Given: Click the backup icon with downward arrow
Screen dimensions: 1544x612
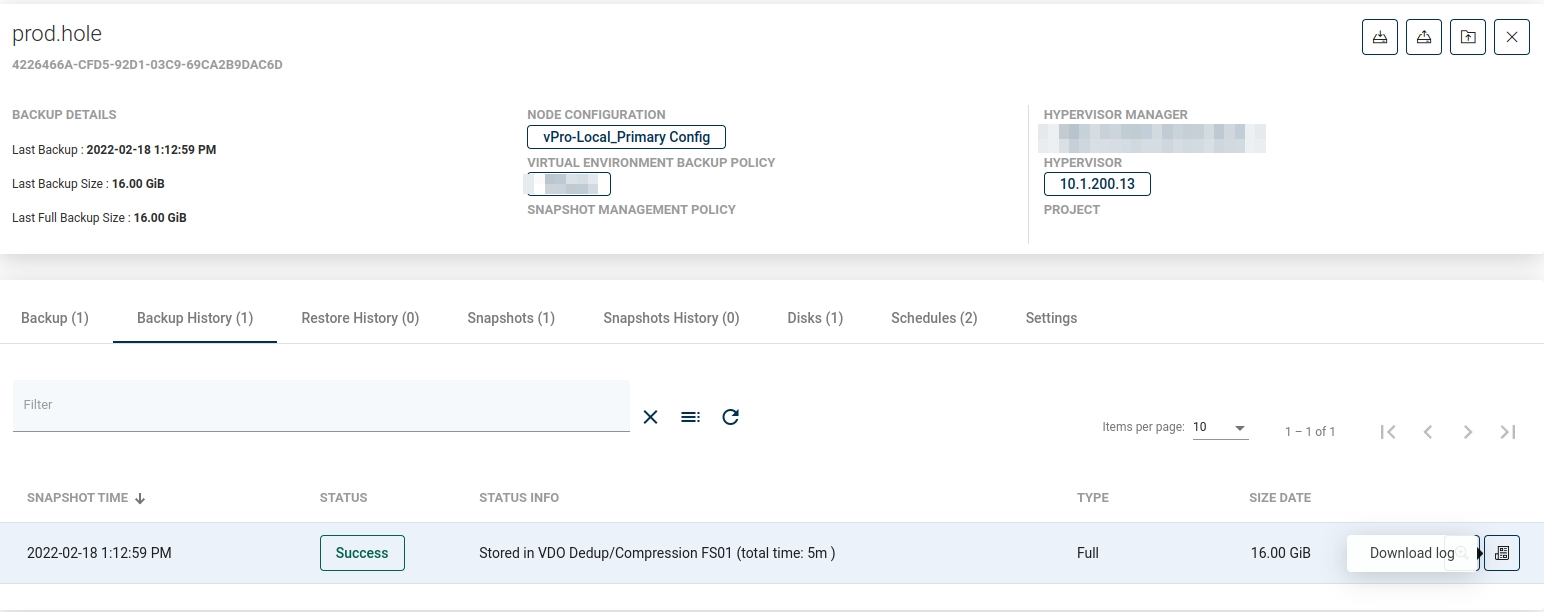Looking at the screenshot, I should pos(1379,37).
